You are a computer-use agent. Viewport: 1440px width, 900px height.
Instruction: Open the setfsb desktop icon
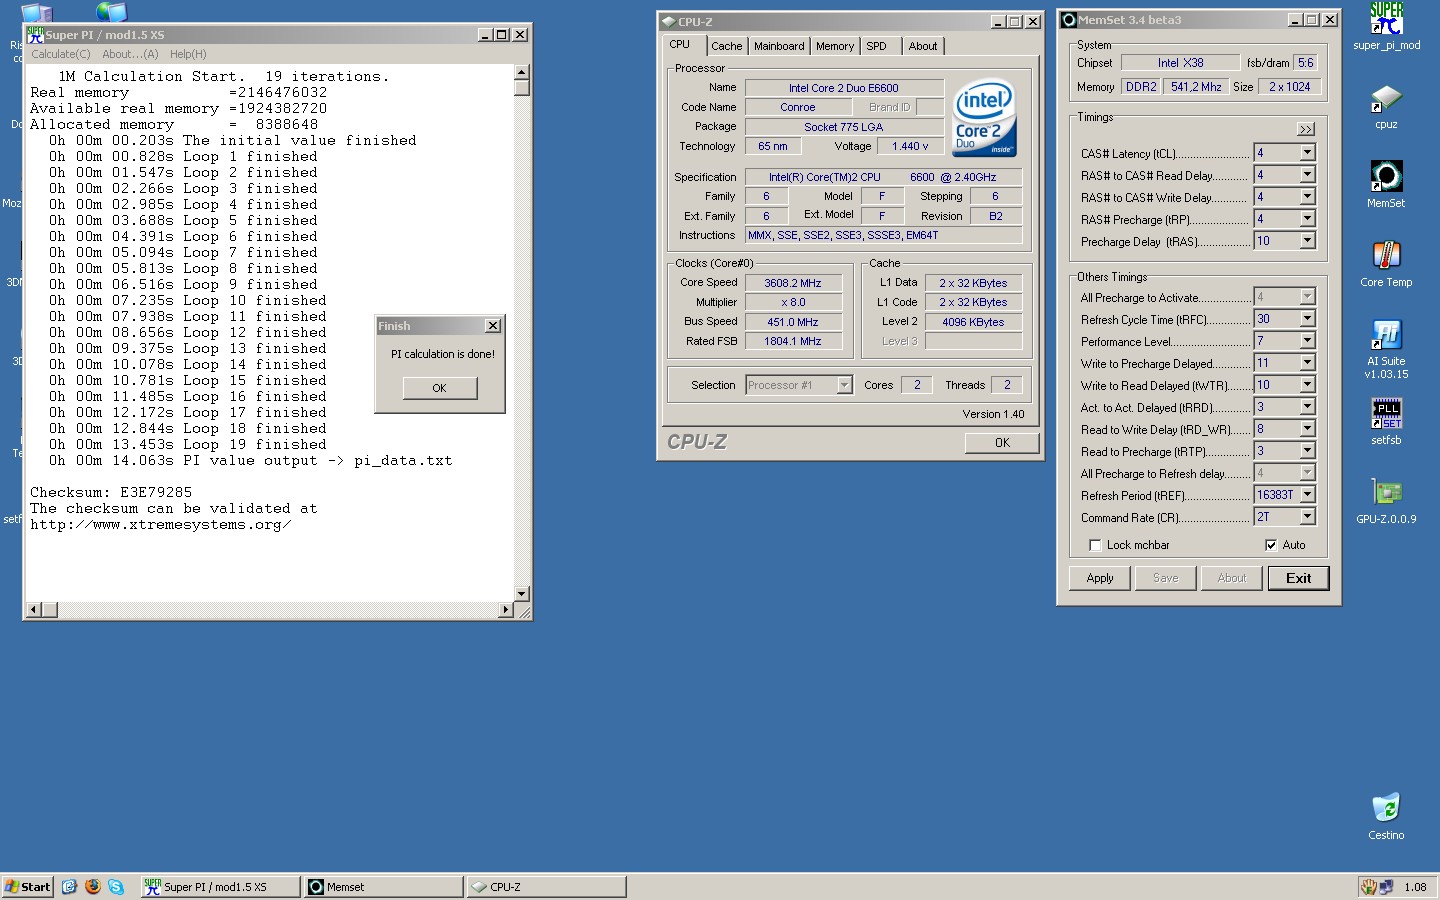point(1386,422)
